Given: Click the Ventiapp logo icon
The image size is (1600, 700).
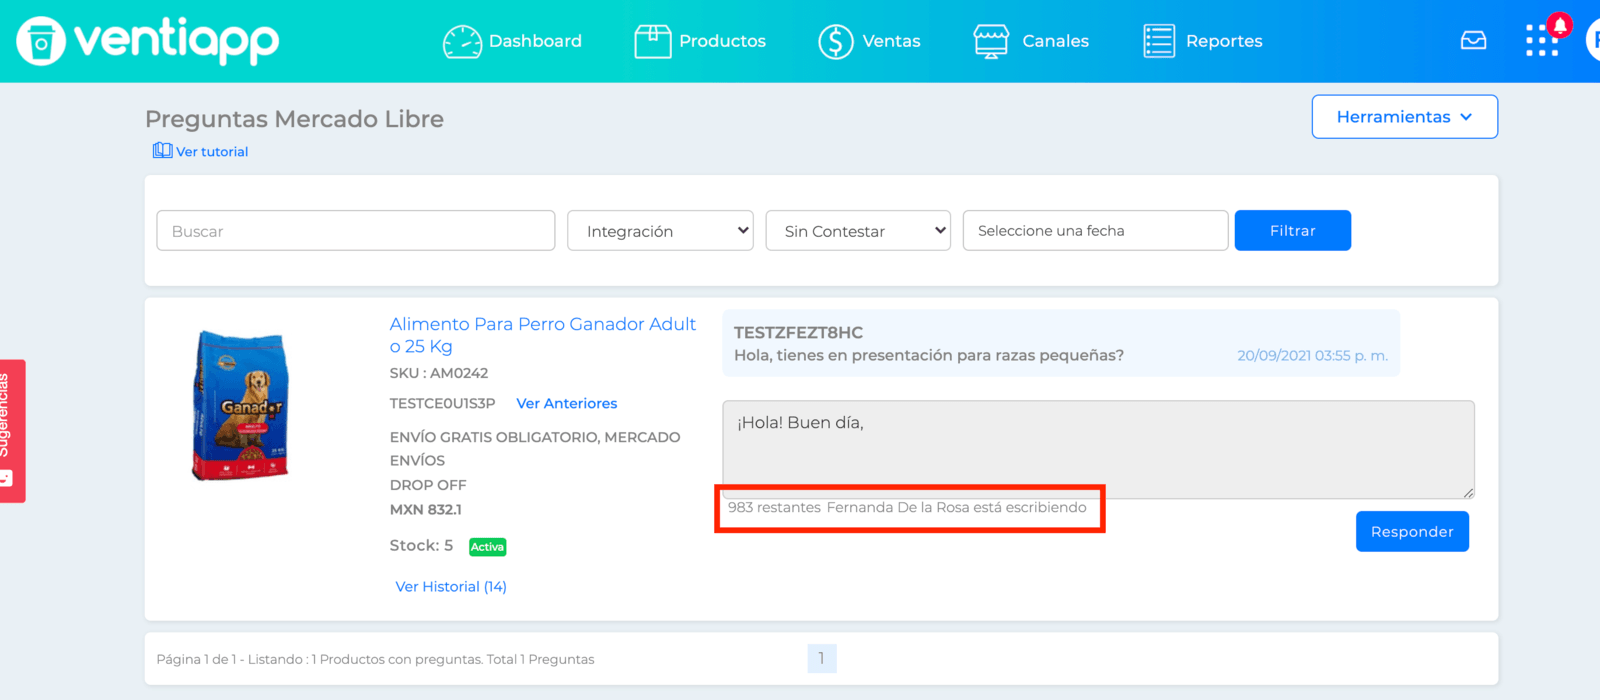Looking at the screenshot, I should point(41,41).
